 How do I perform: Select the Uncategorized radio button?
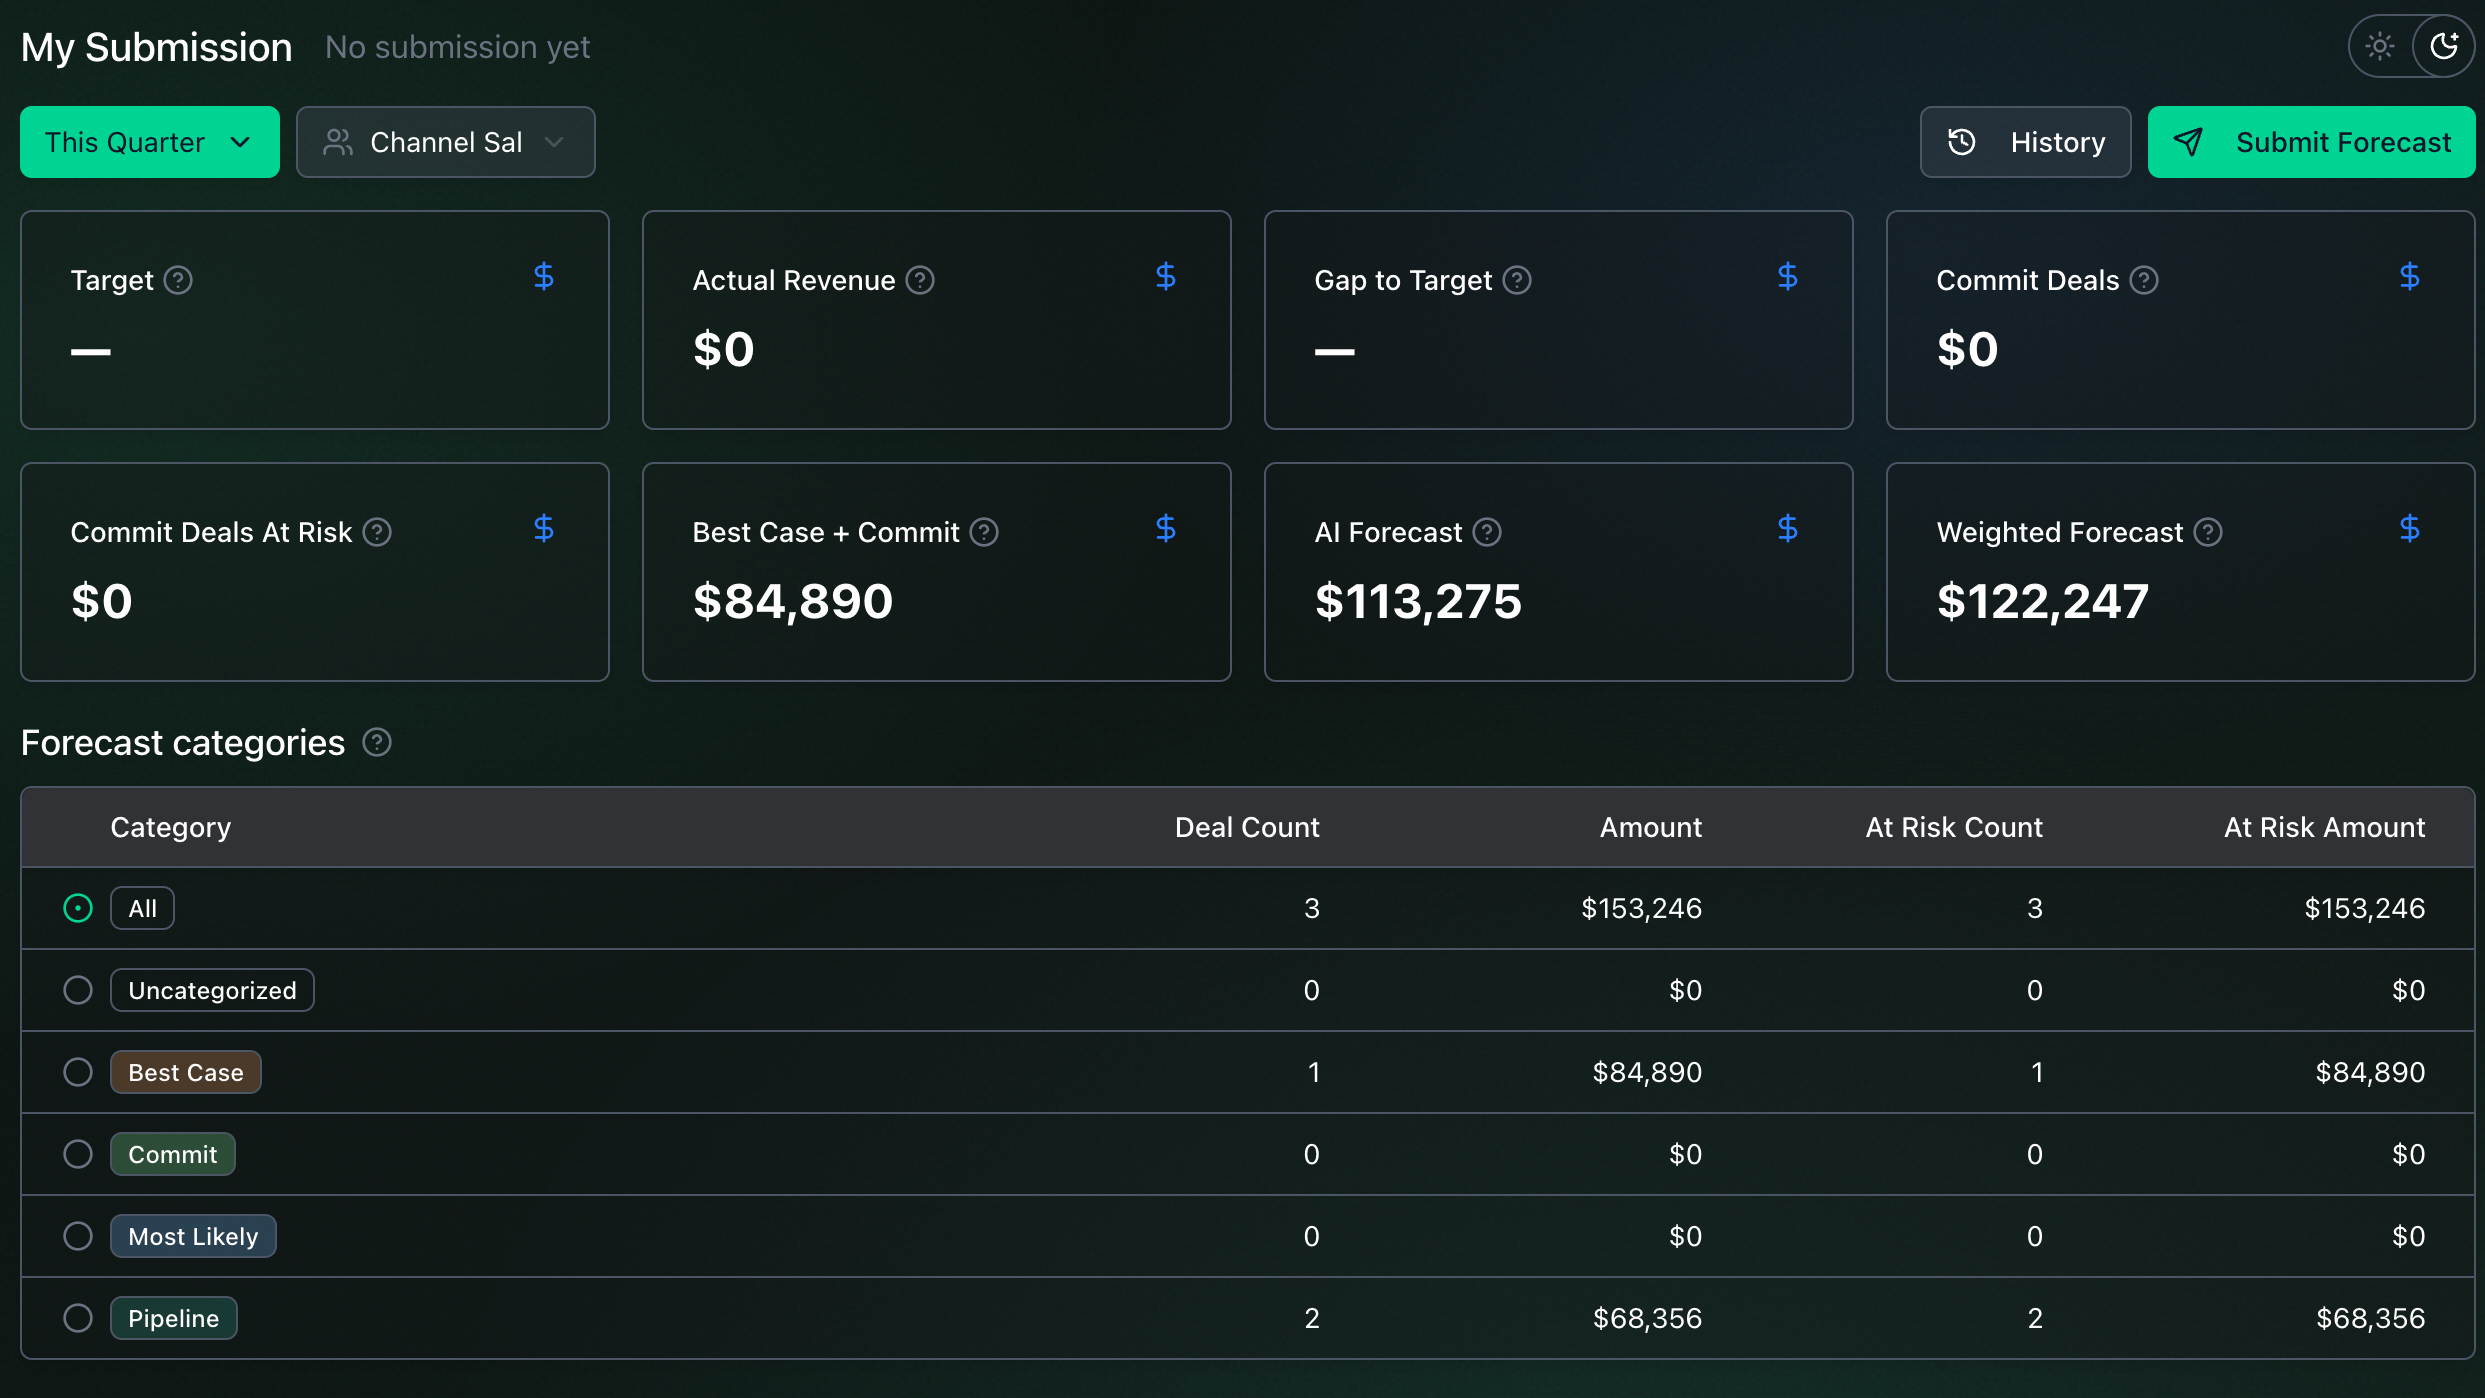pos(78,990)
